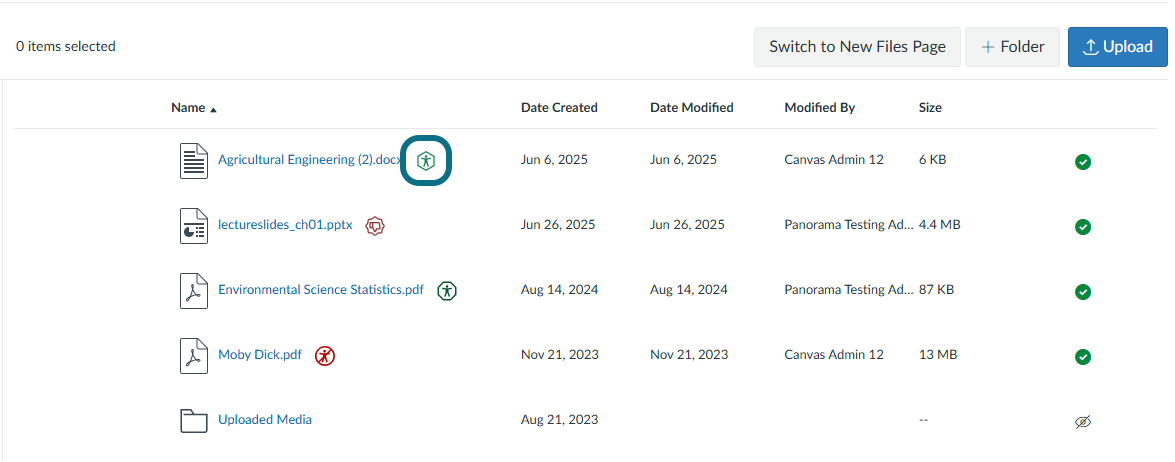Open Environmental Science Statistics.pdf link
The height and width of the screenshot is (462, 1175).
pos(321,290)
